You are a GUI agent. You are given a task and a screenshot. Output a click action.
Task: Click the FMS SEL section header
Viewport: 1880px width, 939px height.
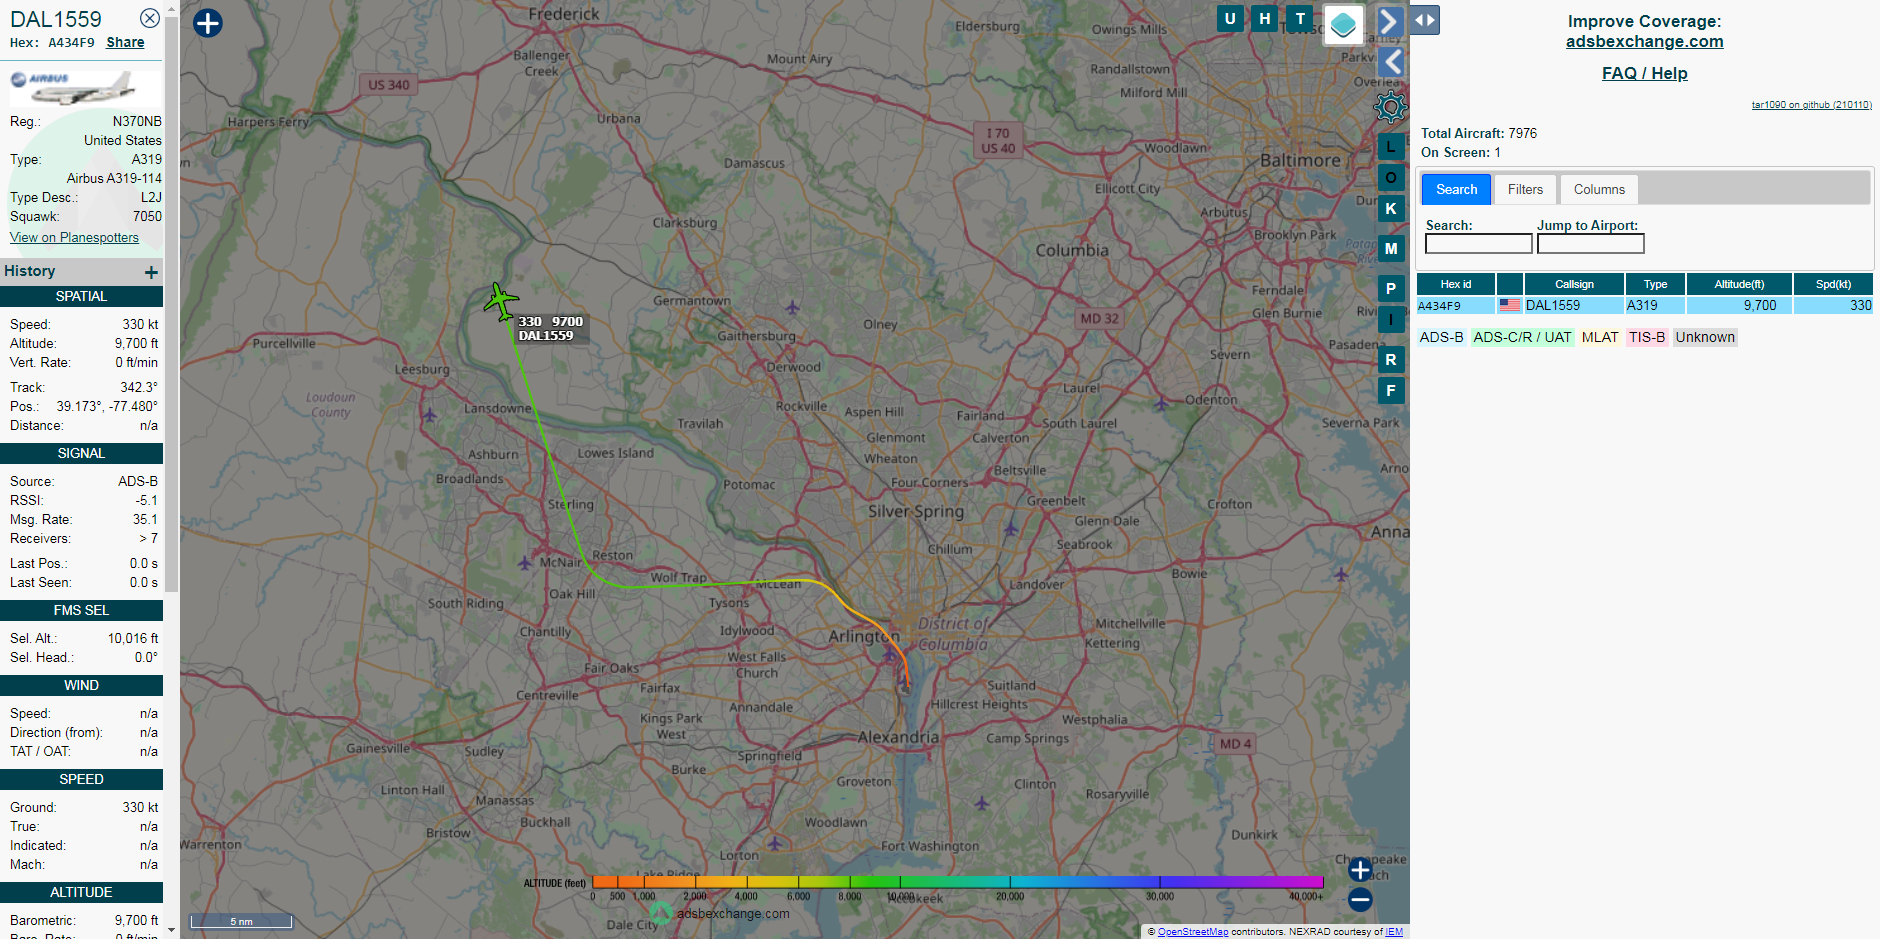click(x=81, y=610)
